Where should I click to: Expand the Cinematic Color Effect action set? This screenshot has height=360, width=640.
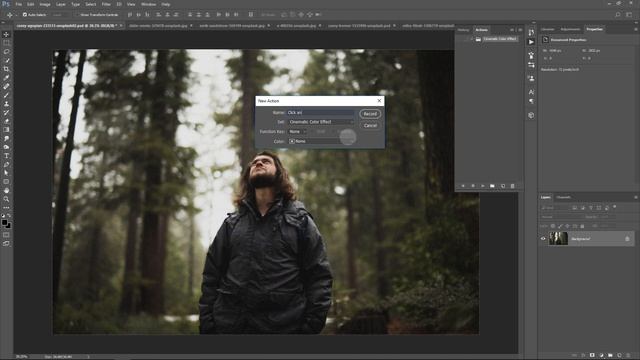[471, 39]
